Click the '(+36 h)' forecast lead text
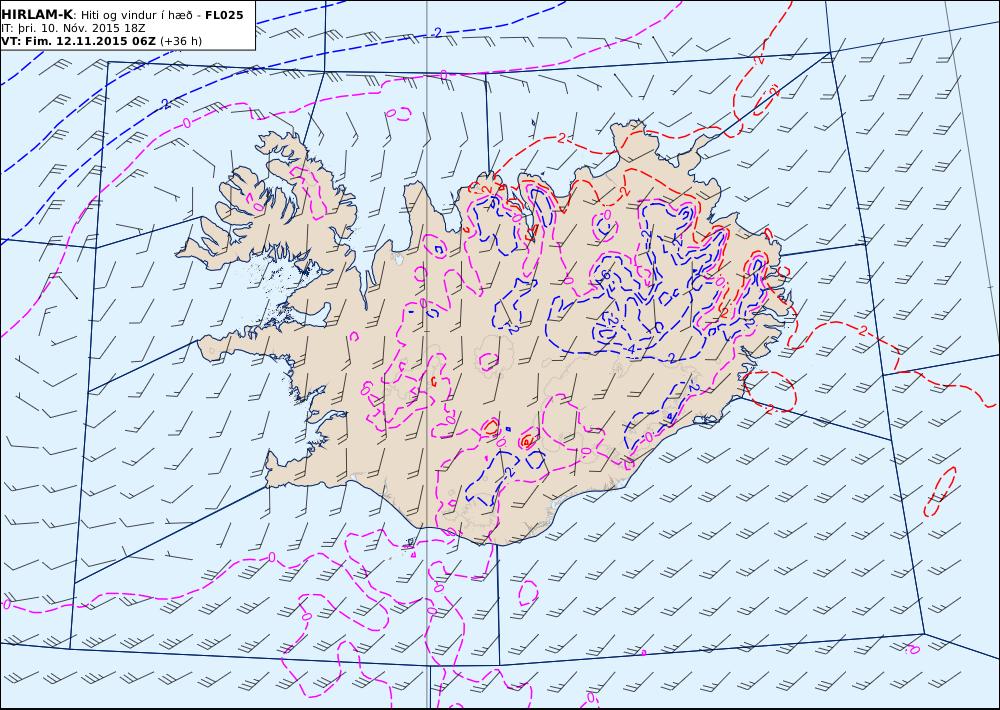The image size is (1000, 710). click(181, 41)
